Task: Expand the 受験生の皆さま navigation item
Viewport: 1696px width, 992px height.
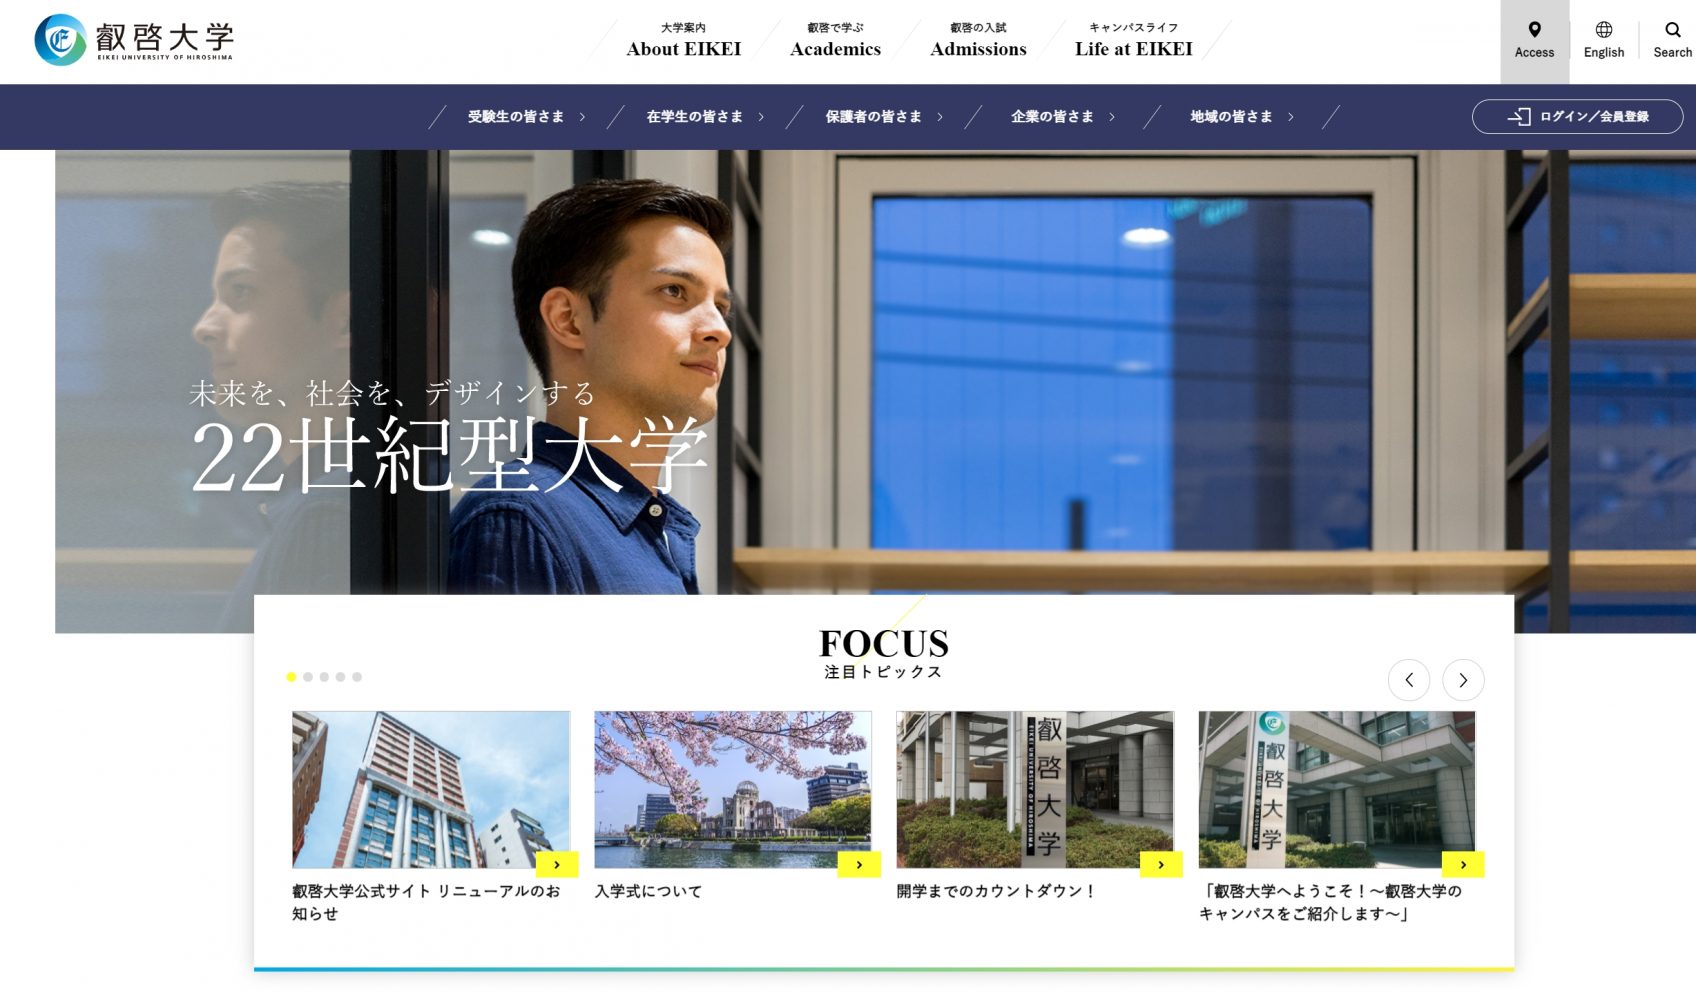Action: [x=526, y=117]
